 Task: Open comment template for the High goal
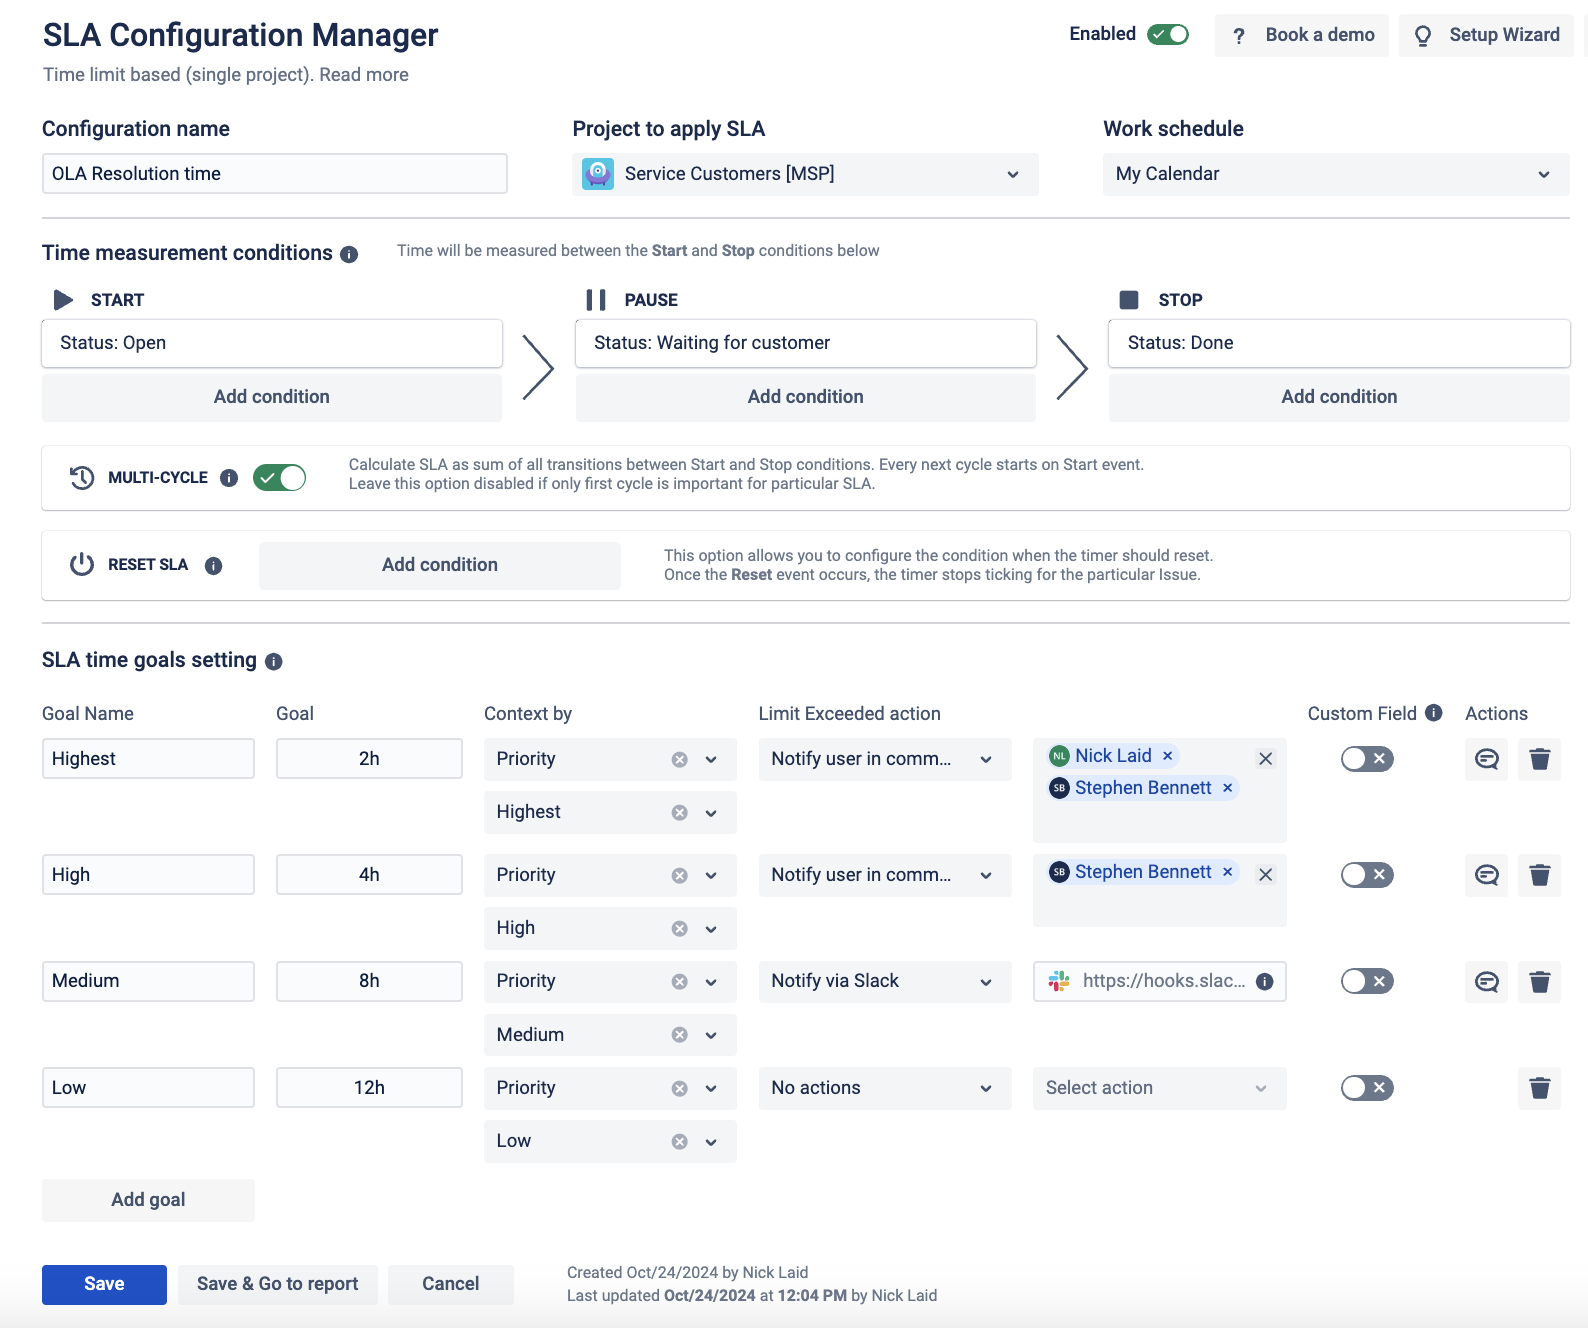(x=1486, y=875)
